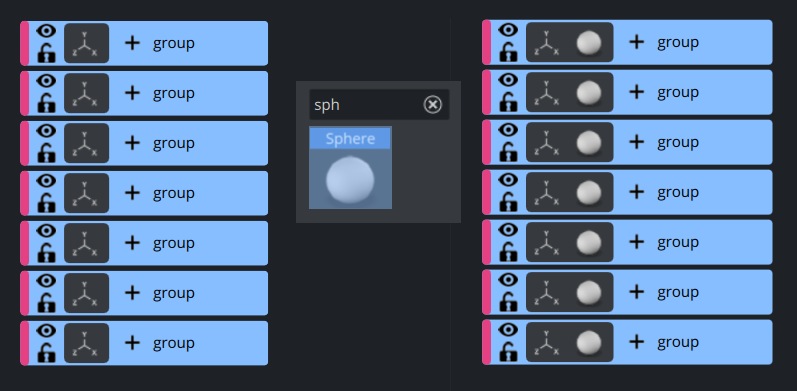Click transform axes icon on sixth left group

coord(86,293)
